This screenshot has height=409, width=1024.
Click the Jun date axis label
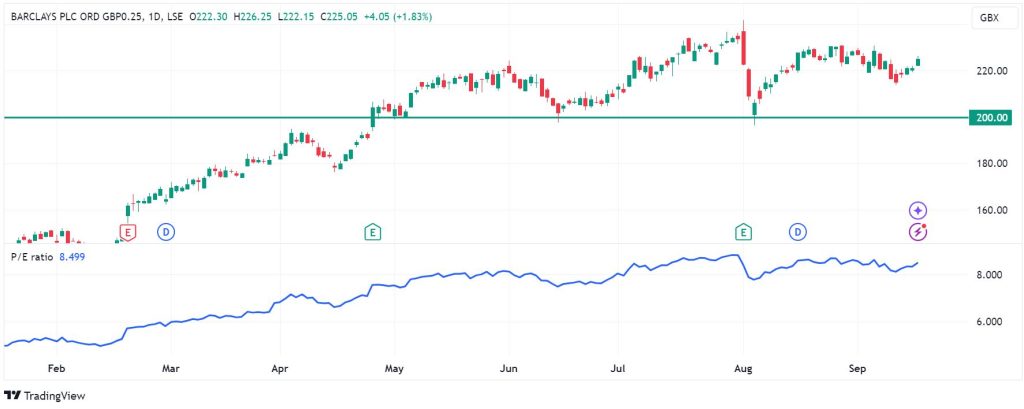(x=508, y=369)
